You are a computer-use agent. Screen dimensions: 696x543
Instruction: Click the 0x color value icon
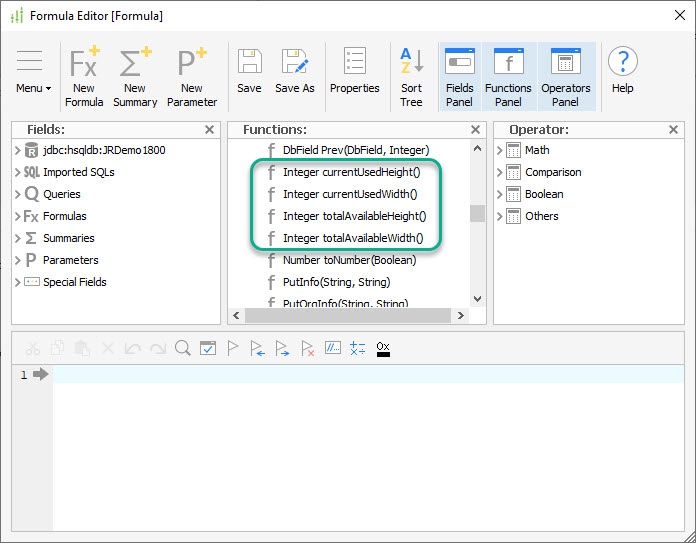[x=383, y=349]
